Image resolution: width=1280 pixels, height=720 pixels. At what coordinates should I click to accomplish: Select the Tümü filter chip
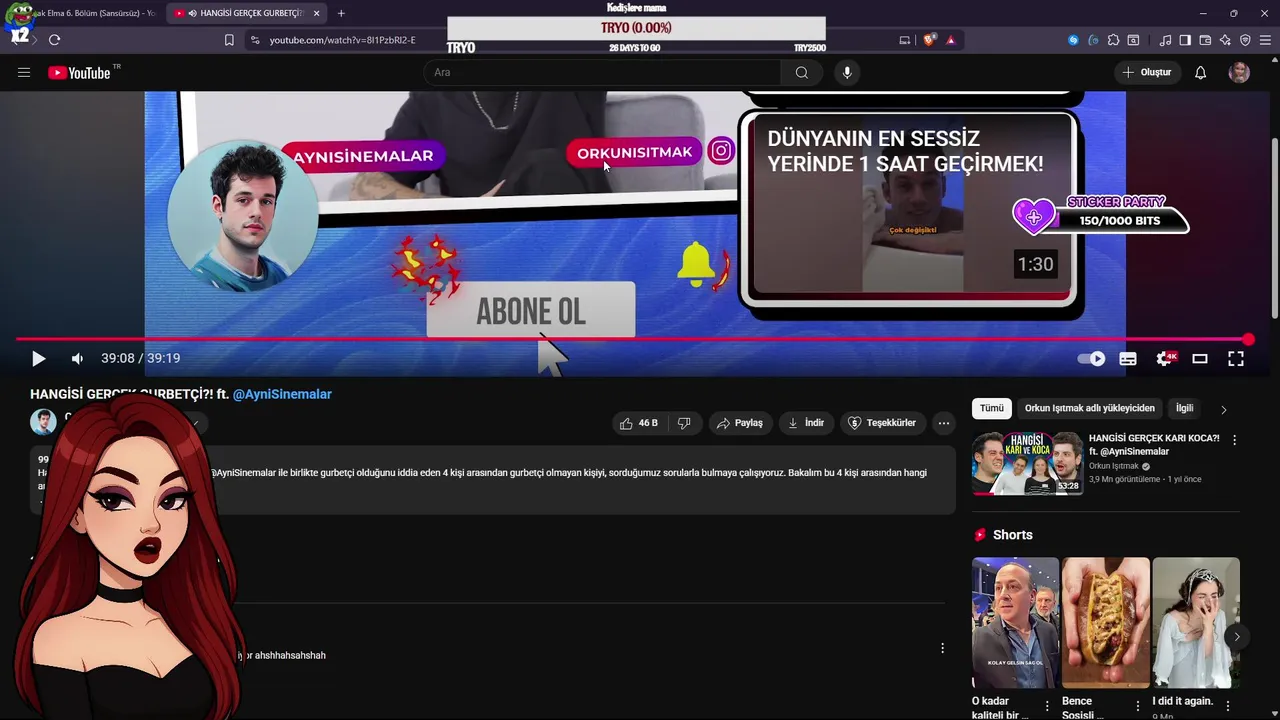tap(991, 408)
